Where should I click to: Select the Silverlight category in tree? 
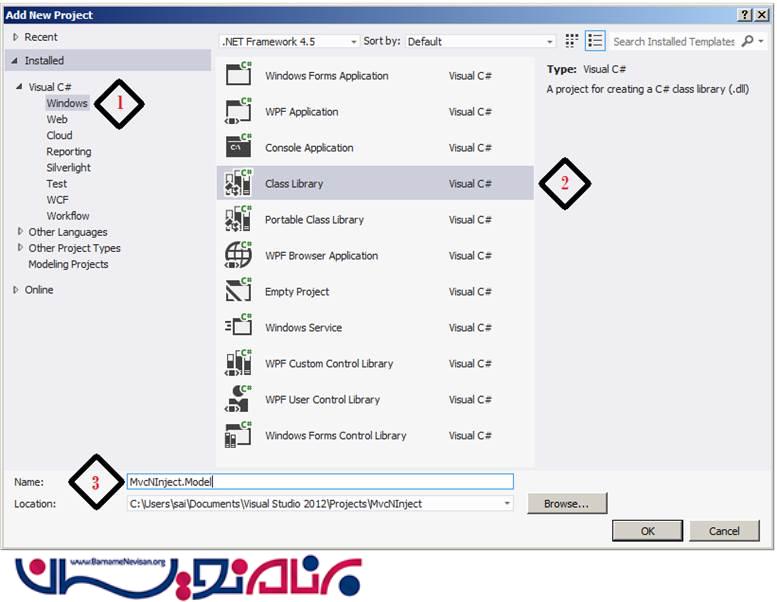coord(68,167)
